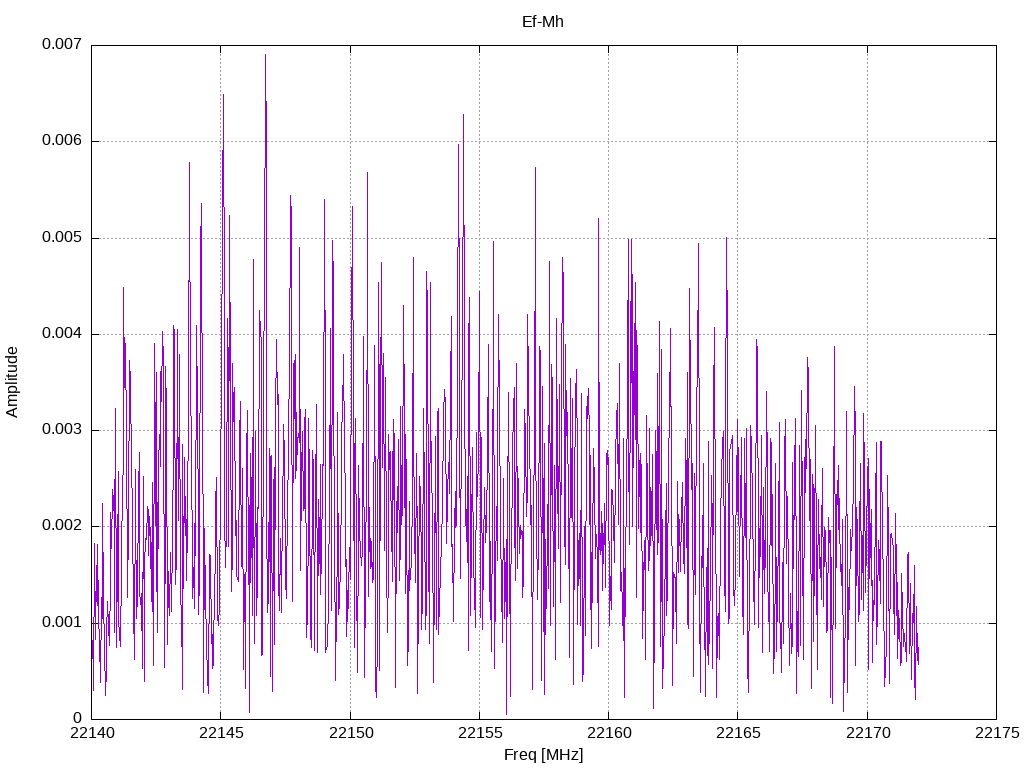This screenshot has height=768, width=1024.
Task: Select y-axis tick label 0.005
Action: pyautogui.click(x=62, y=237)
